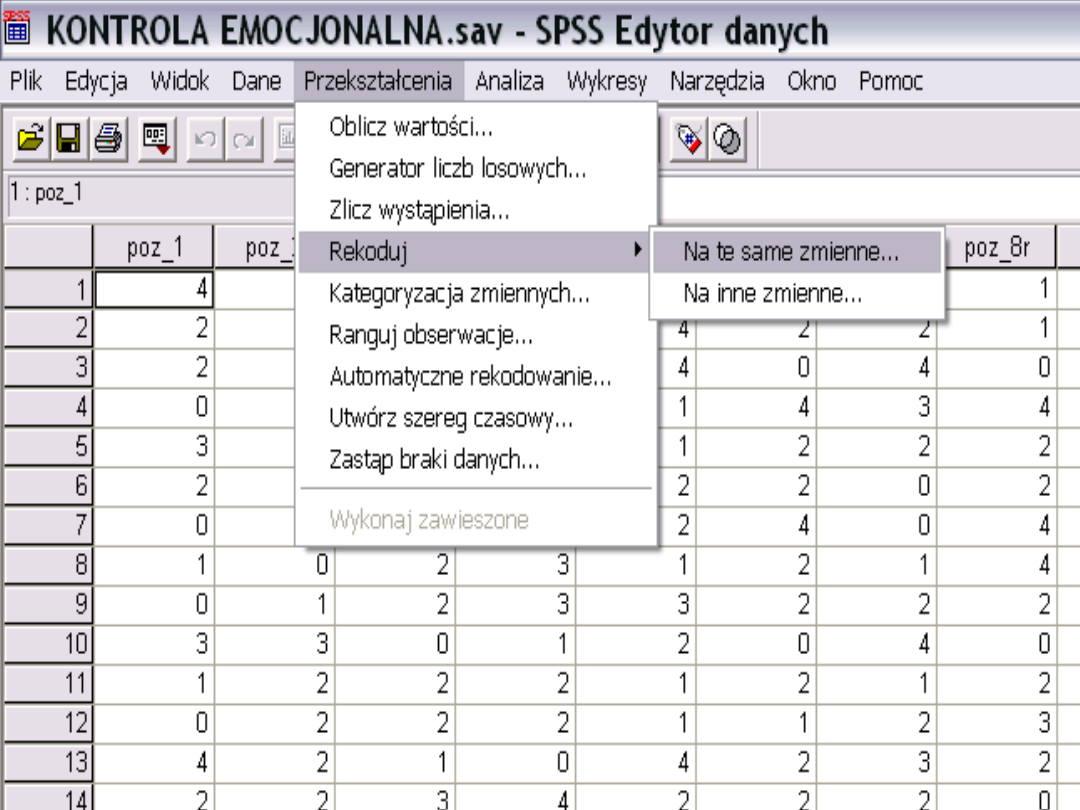Choose 'Na inne zmienne...' option

[772, 294]
